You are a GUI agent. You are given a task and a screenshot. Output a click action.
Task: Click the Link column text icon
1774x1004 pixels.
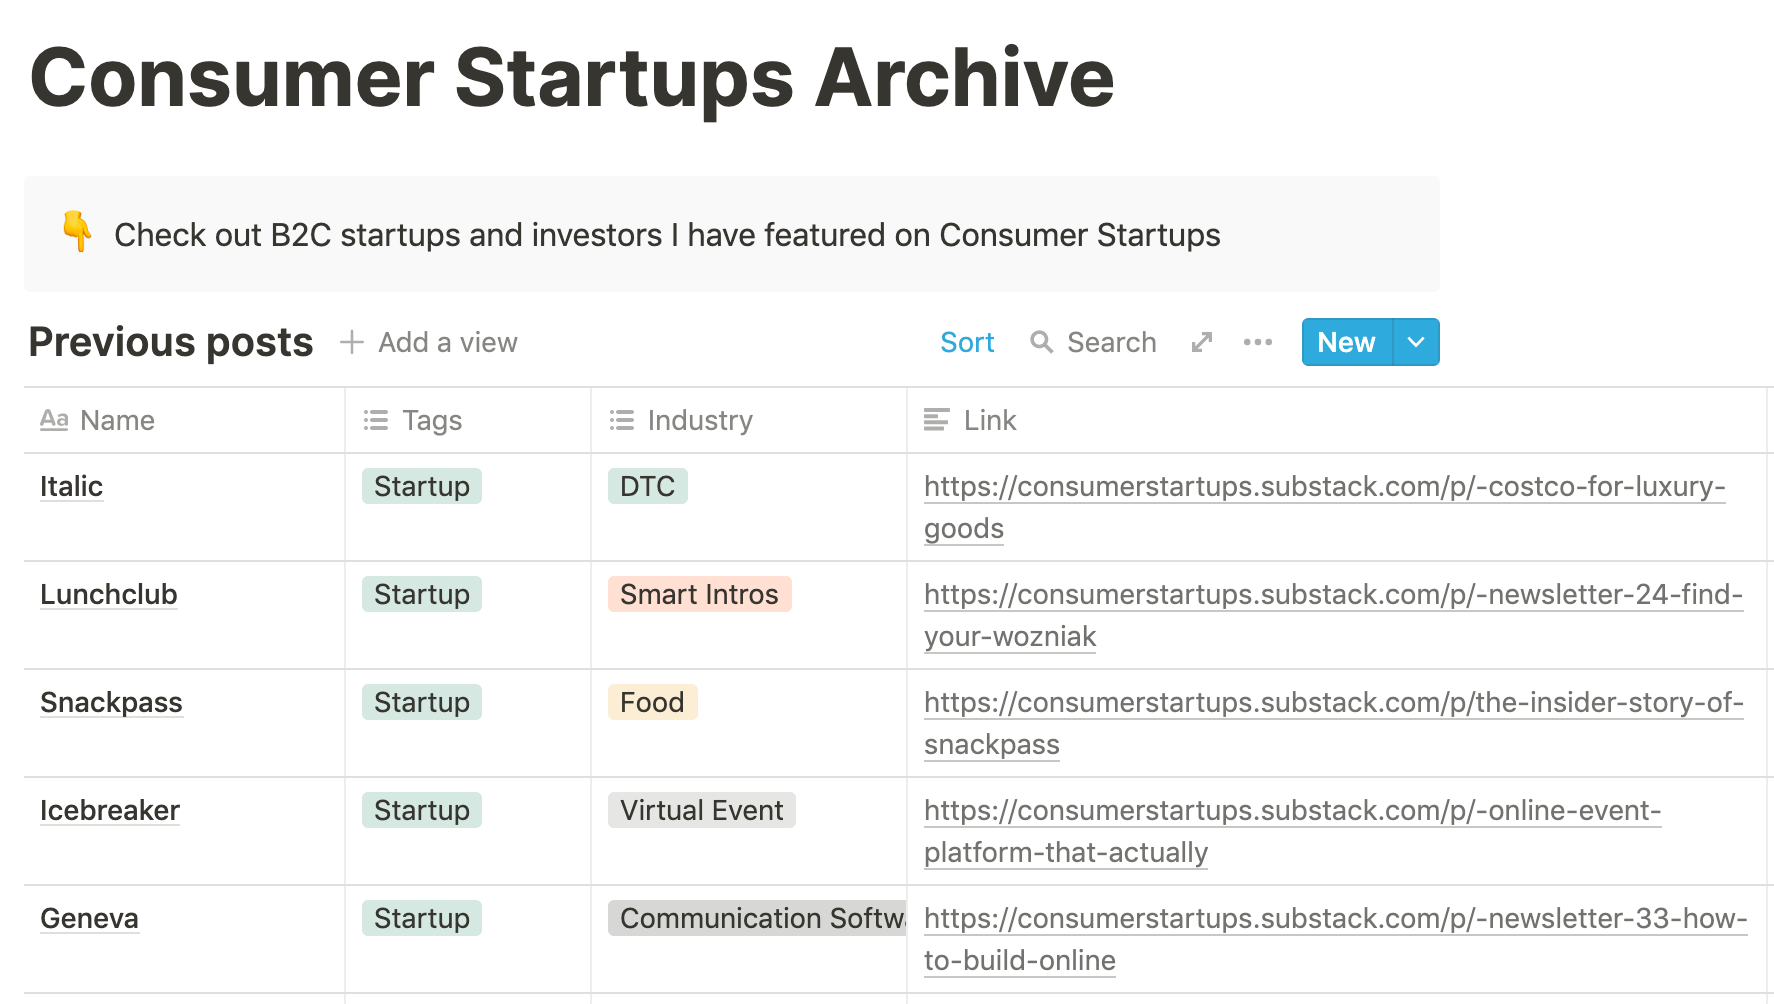click(937, 420)
